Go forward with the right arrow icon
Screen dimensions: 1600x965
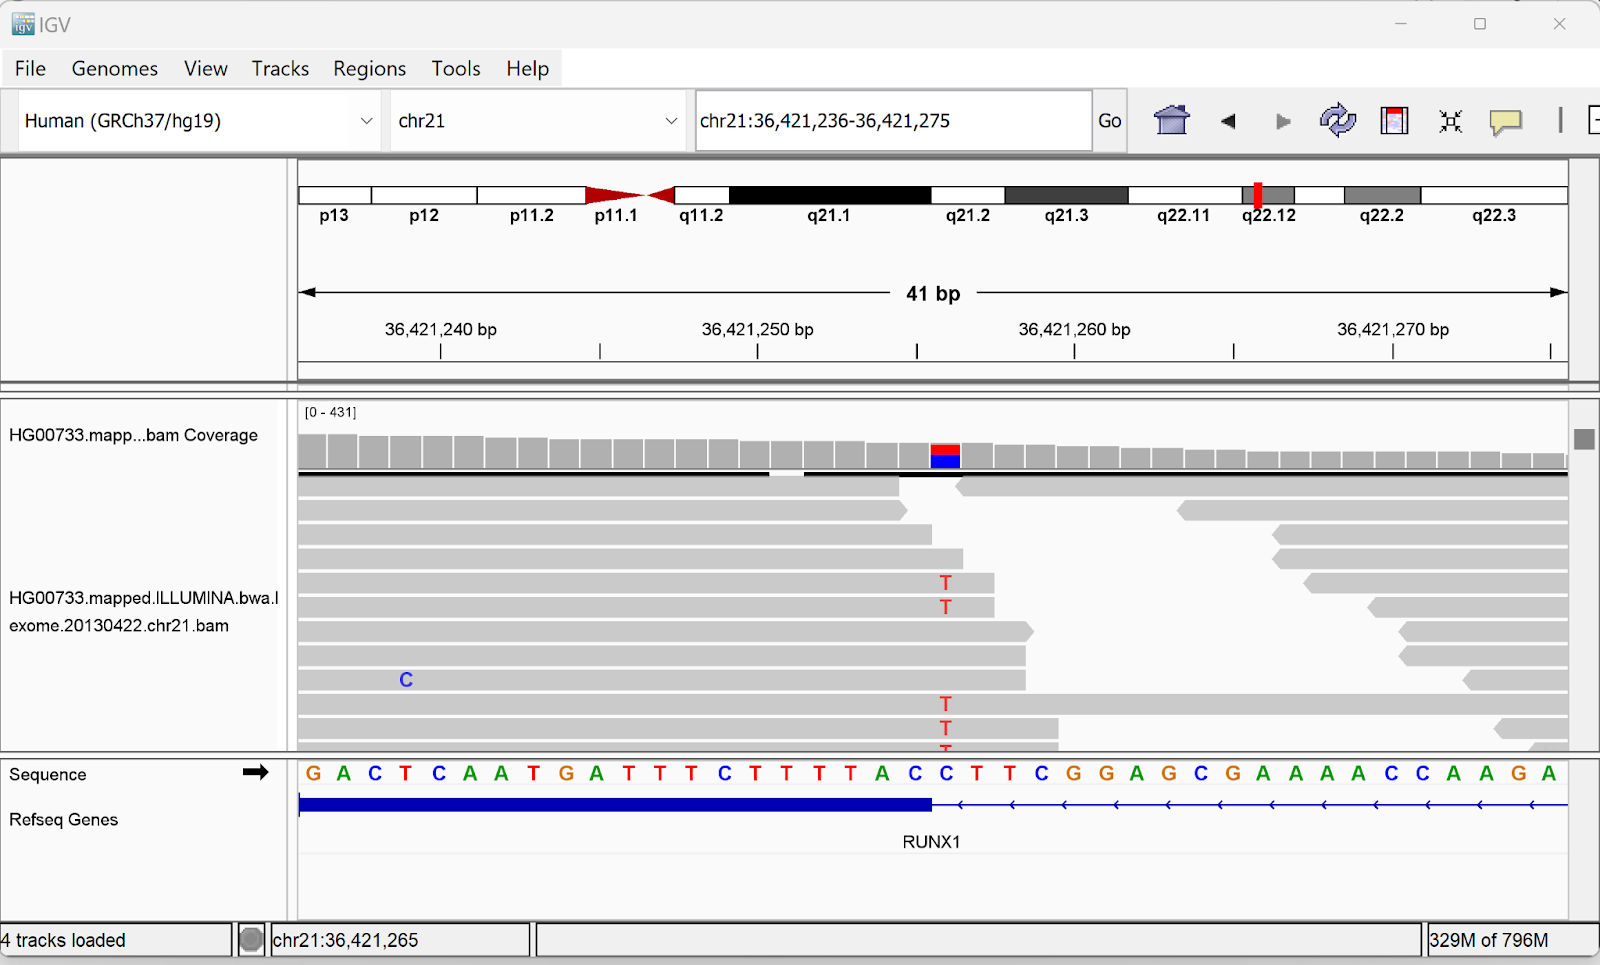[1283, 121]
